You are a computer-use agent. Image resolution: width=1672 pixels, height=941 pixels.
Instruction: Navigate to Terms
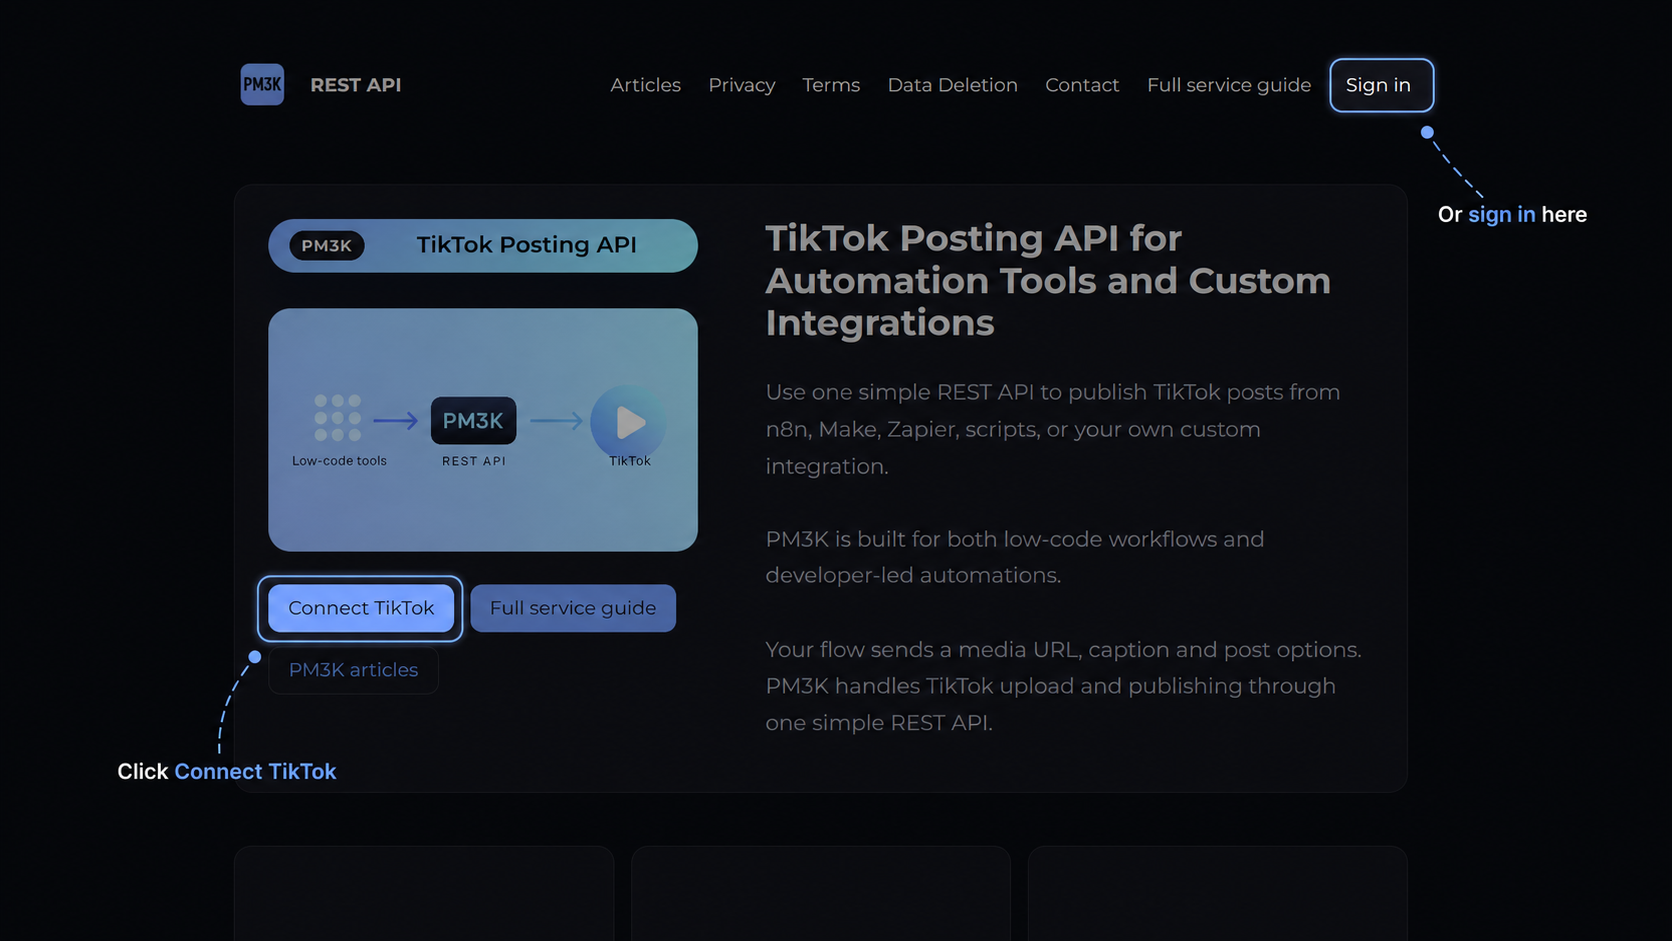tap(831, 85)
